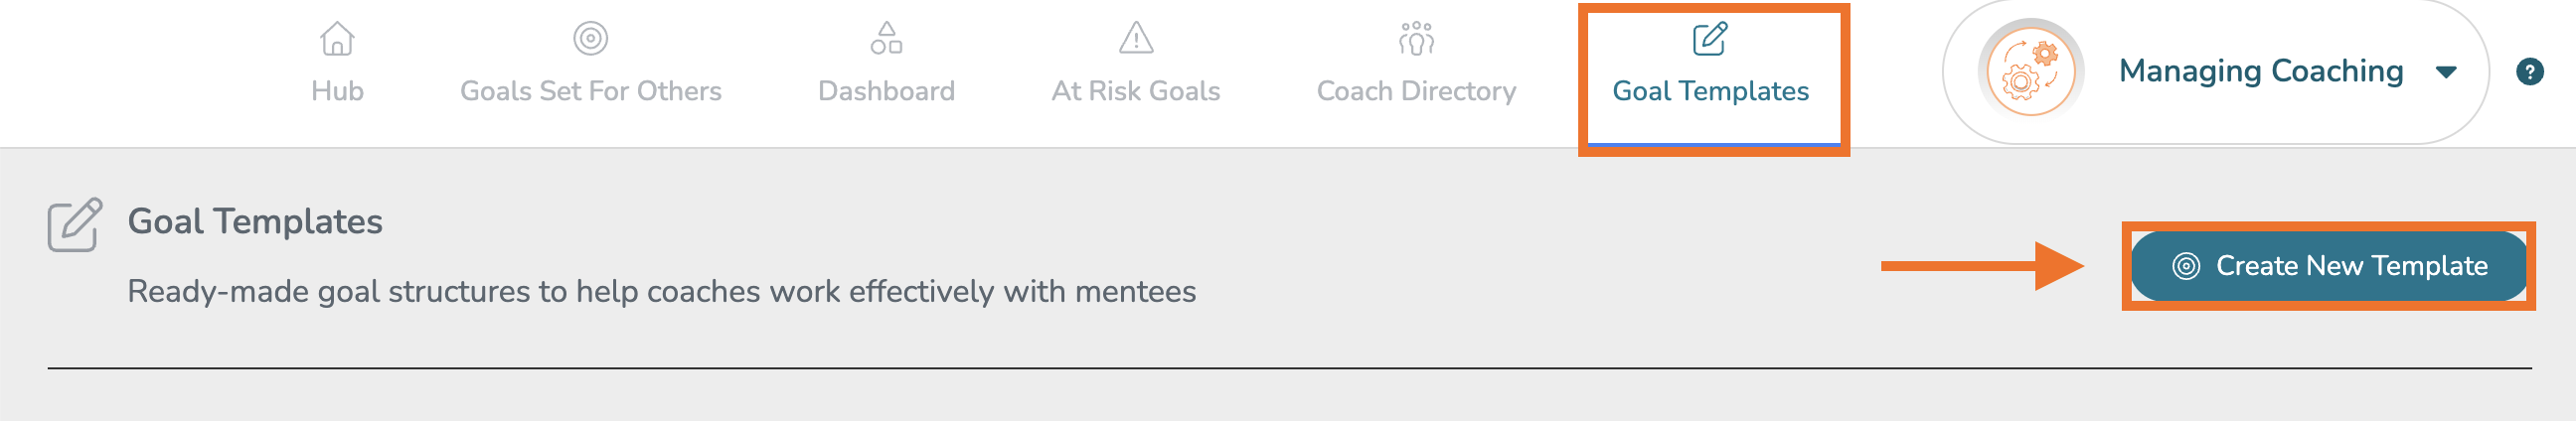Expand the Managing Coaching dropdown arrow
Viewport: 2576px width, 421px height.
tap(2446, 72)
